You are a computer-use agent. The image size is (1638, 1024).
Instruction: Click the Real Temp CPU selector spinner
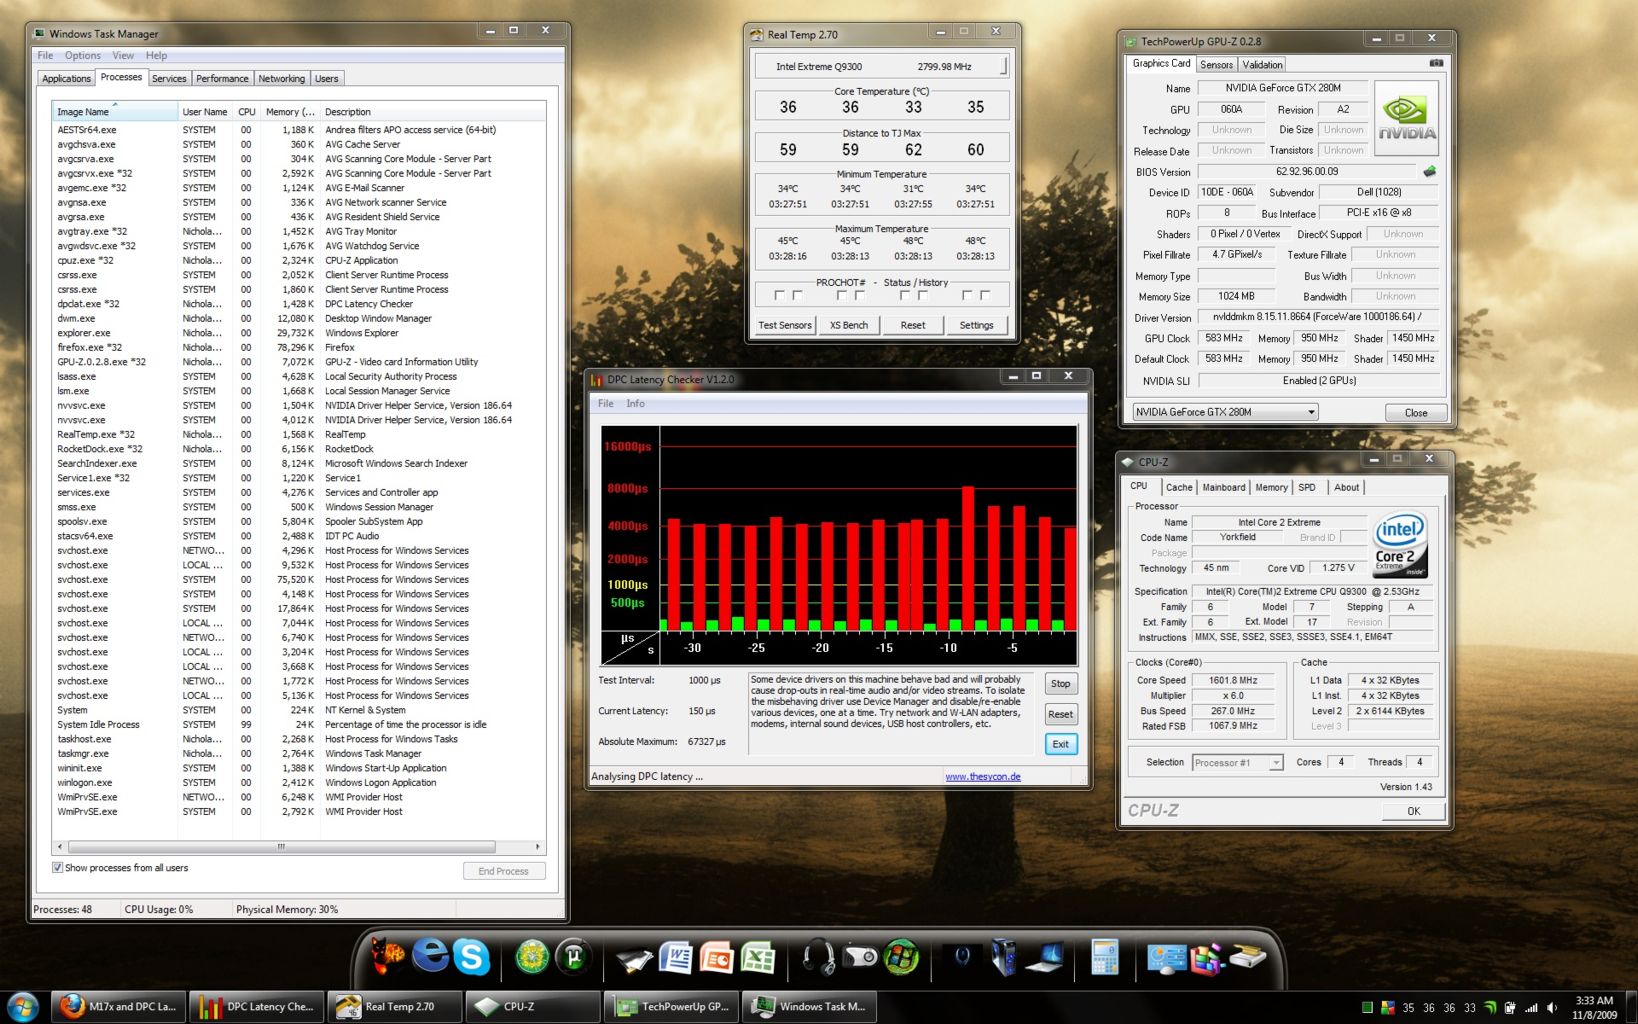click(x=1003, y=66)
